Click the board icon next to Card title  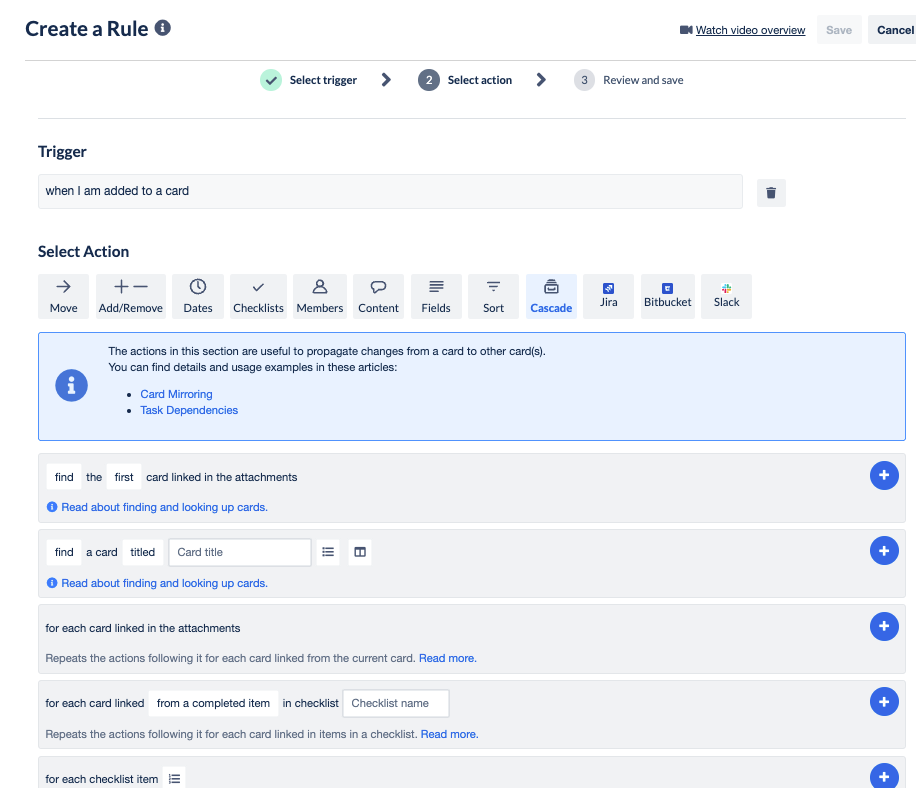(360, 552)
